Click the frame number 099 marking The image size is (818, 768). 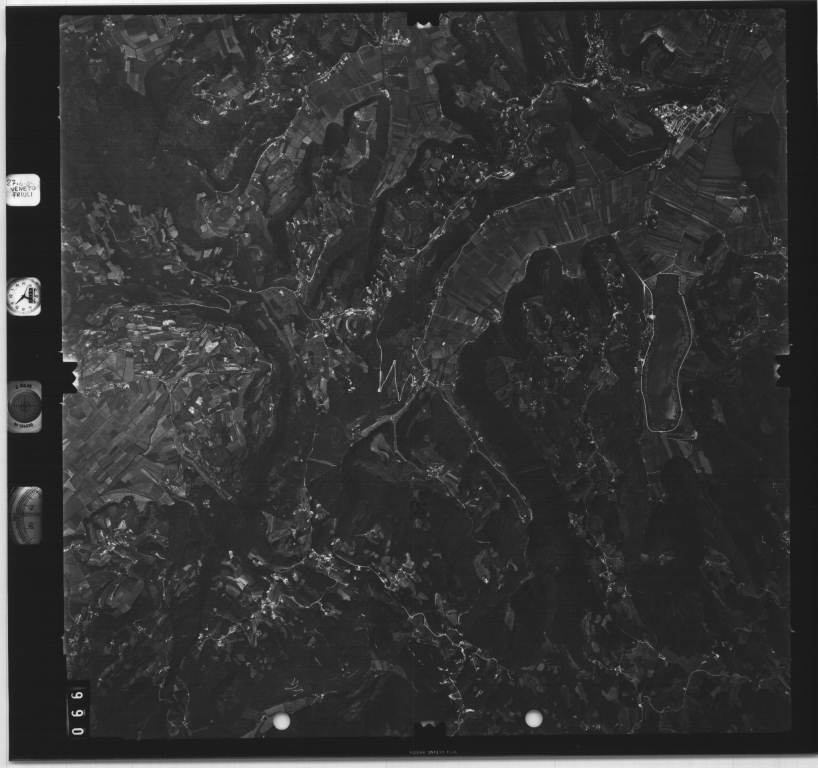click(x=76, y=710)
